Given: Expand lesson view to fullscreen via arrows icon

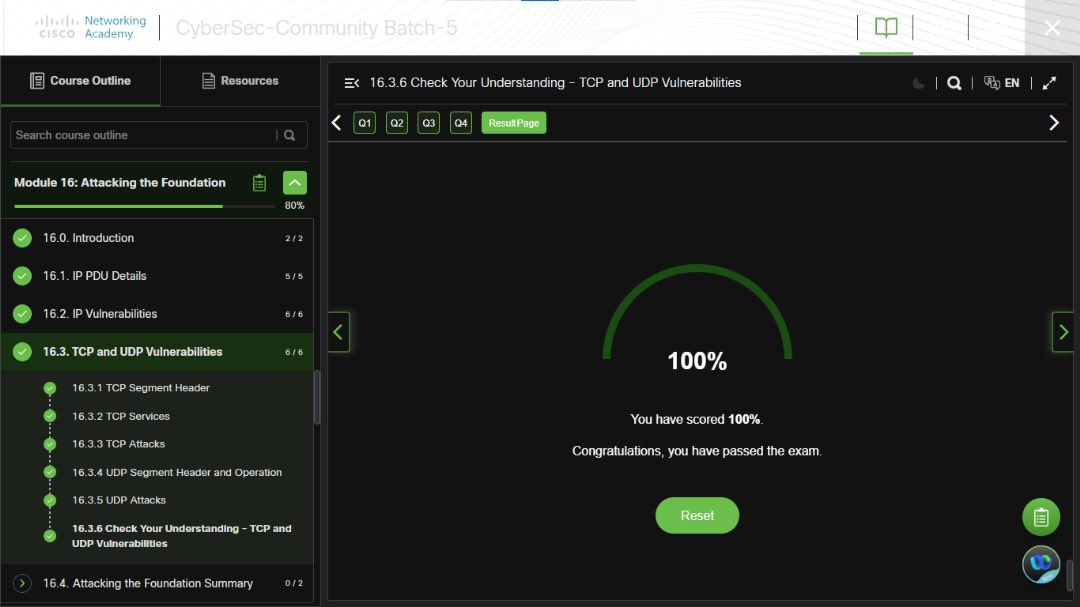Looking at the screenshot, I should (x=1049, y=83).
